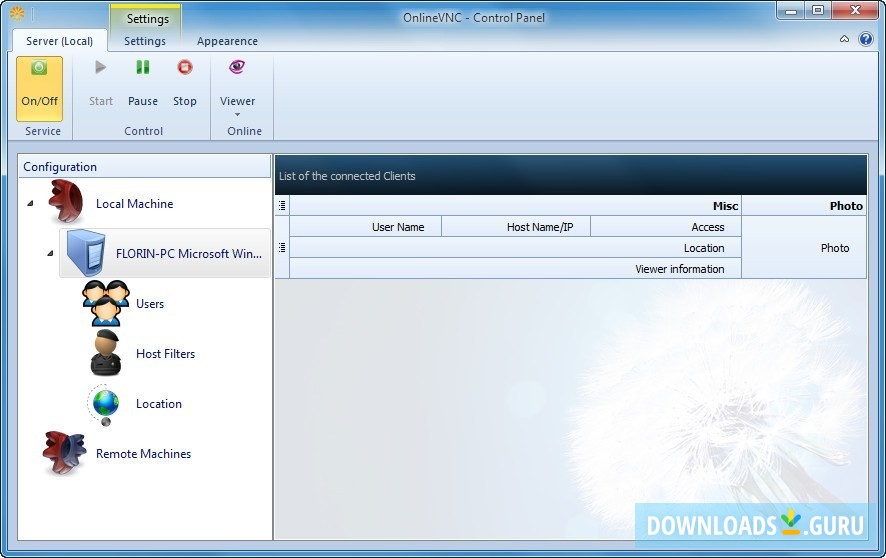Collapse the Local Machine tree node
Screen dimensions: 886x558
[x=31, y=203]
